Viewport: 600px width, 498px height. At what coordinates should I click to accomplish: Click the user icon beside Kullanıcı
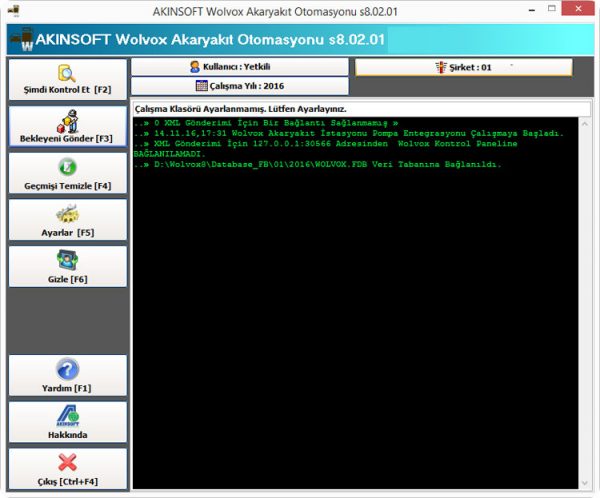[x=195, y=67]
